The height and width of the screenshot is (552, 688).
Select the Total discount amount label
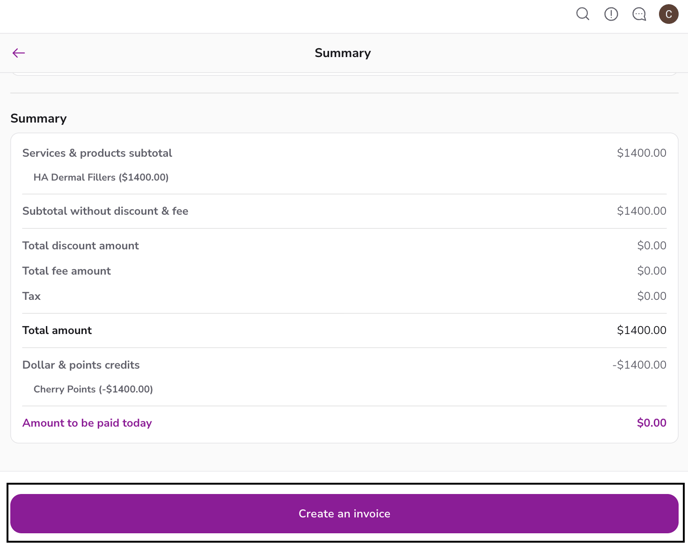click(x=80, y=246)
